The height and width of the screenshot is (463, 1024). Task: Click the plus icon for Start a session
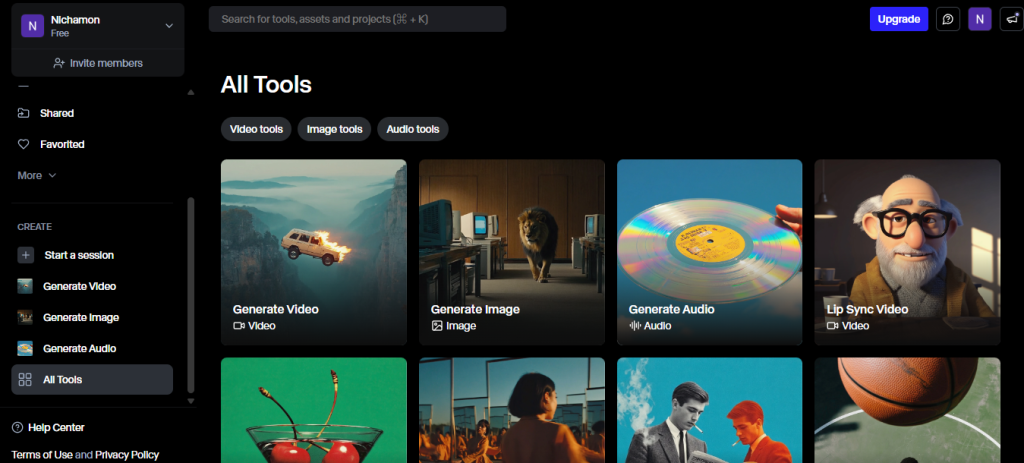25,255
